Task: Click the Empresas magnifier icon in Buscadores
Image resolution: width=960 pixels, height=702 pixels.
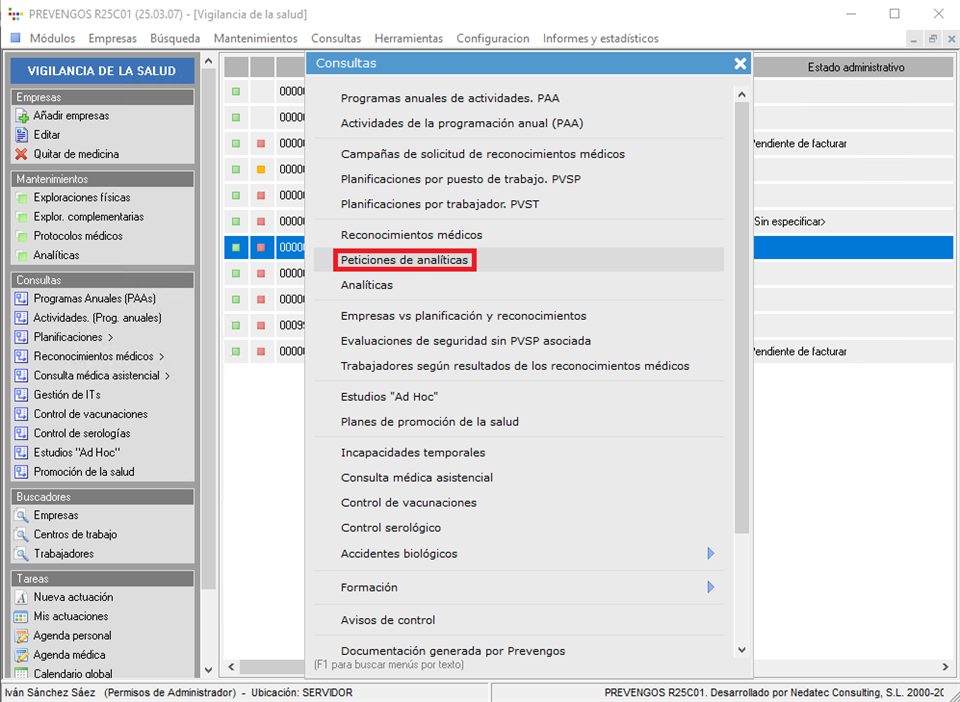Action: pyautogui.click(x=22, y=516)
